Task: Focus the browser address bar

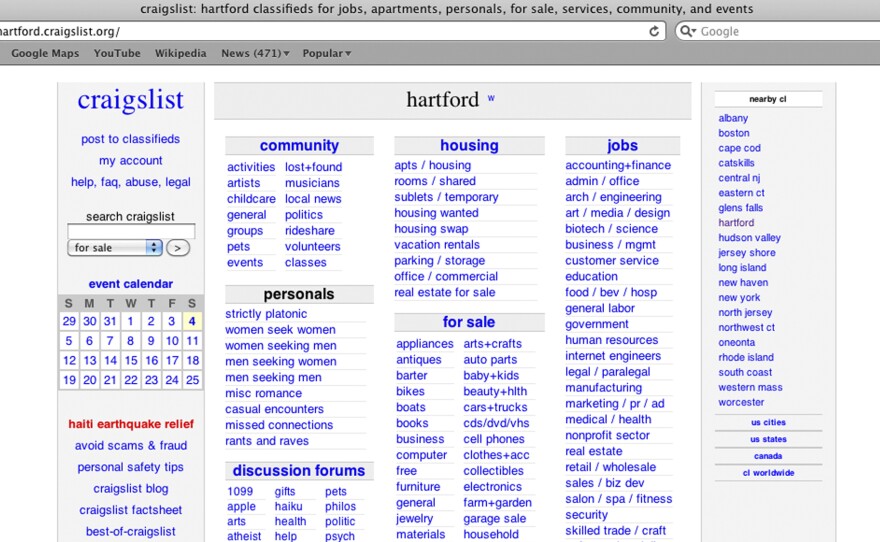Action: (320, 31)
